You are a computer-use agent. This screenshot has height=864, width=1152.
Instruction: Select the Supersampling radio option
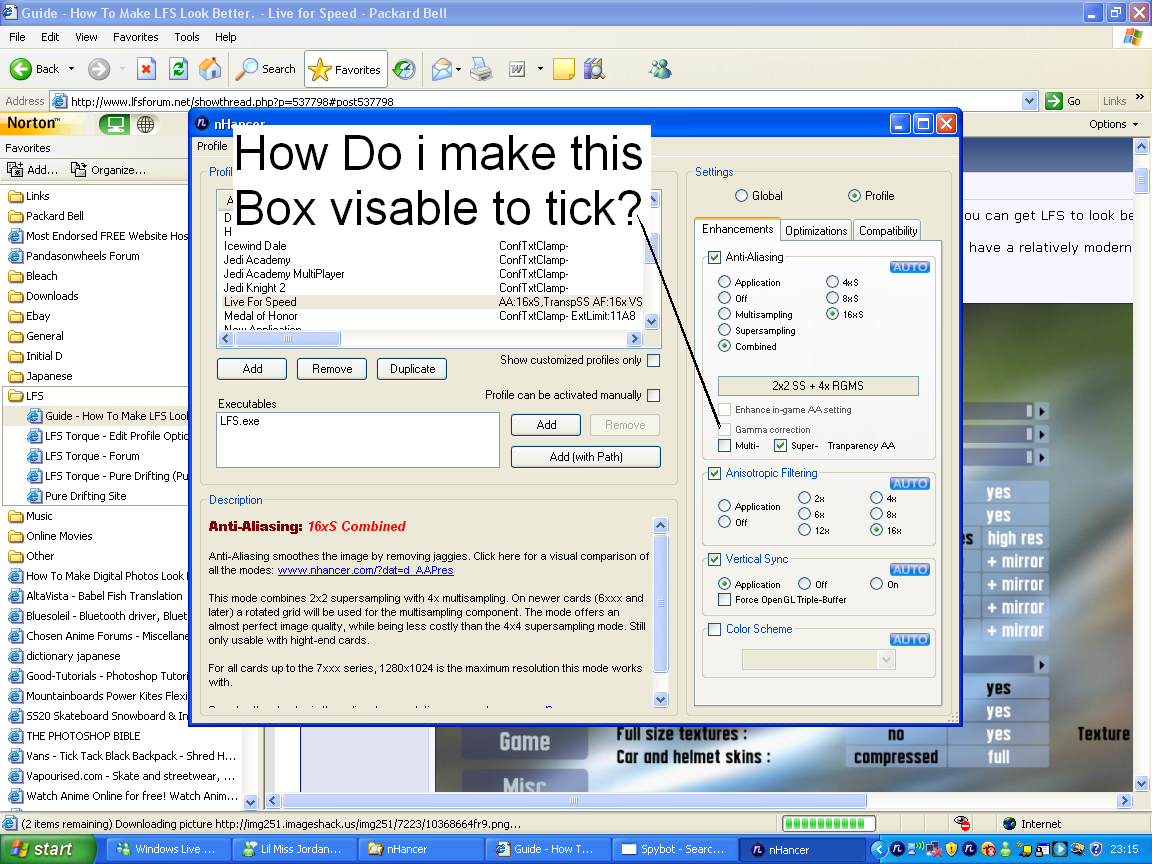tap(724, 331)
